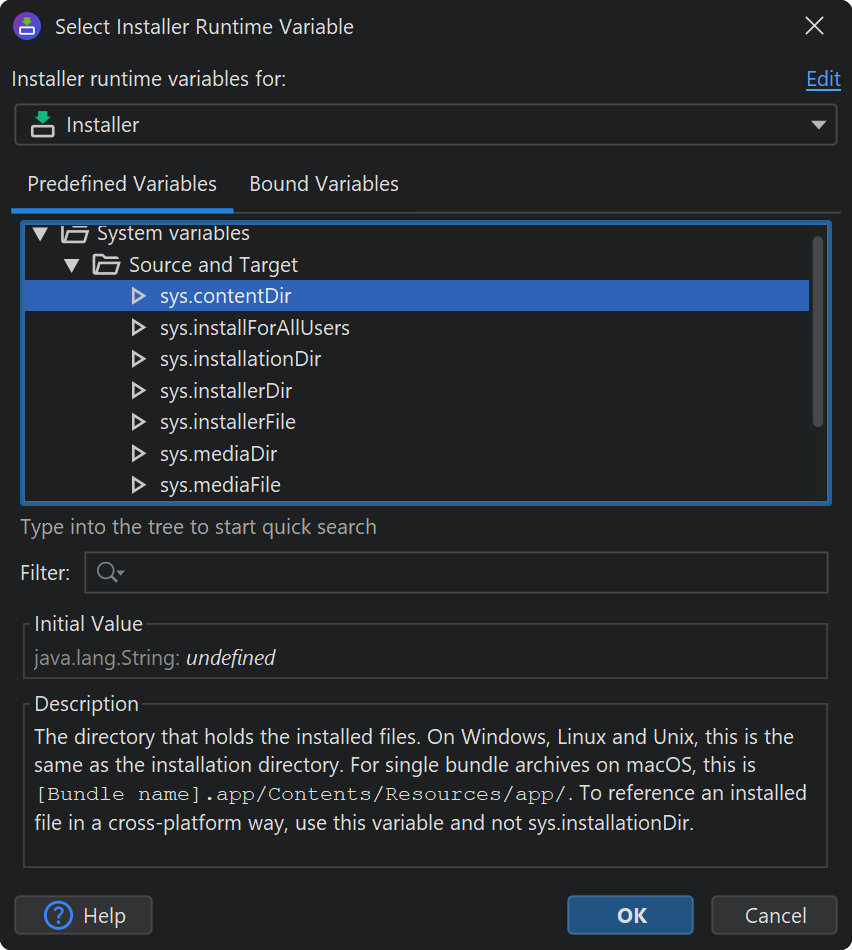Switch to the Bound Variables tab

point(324,184)
